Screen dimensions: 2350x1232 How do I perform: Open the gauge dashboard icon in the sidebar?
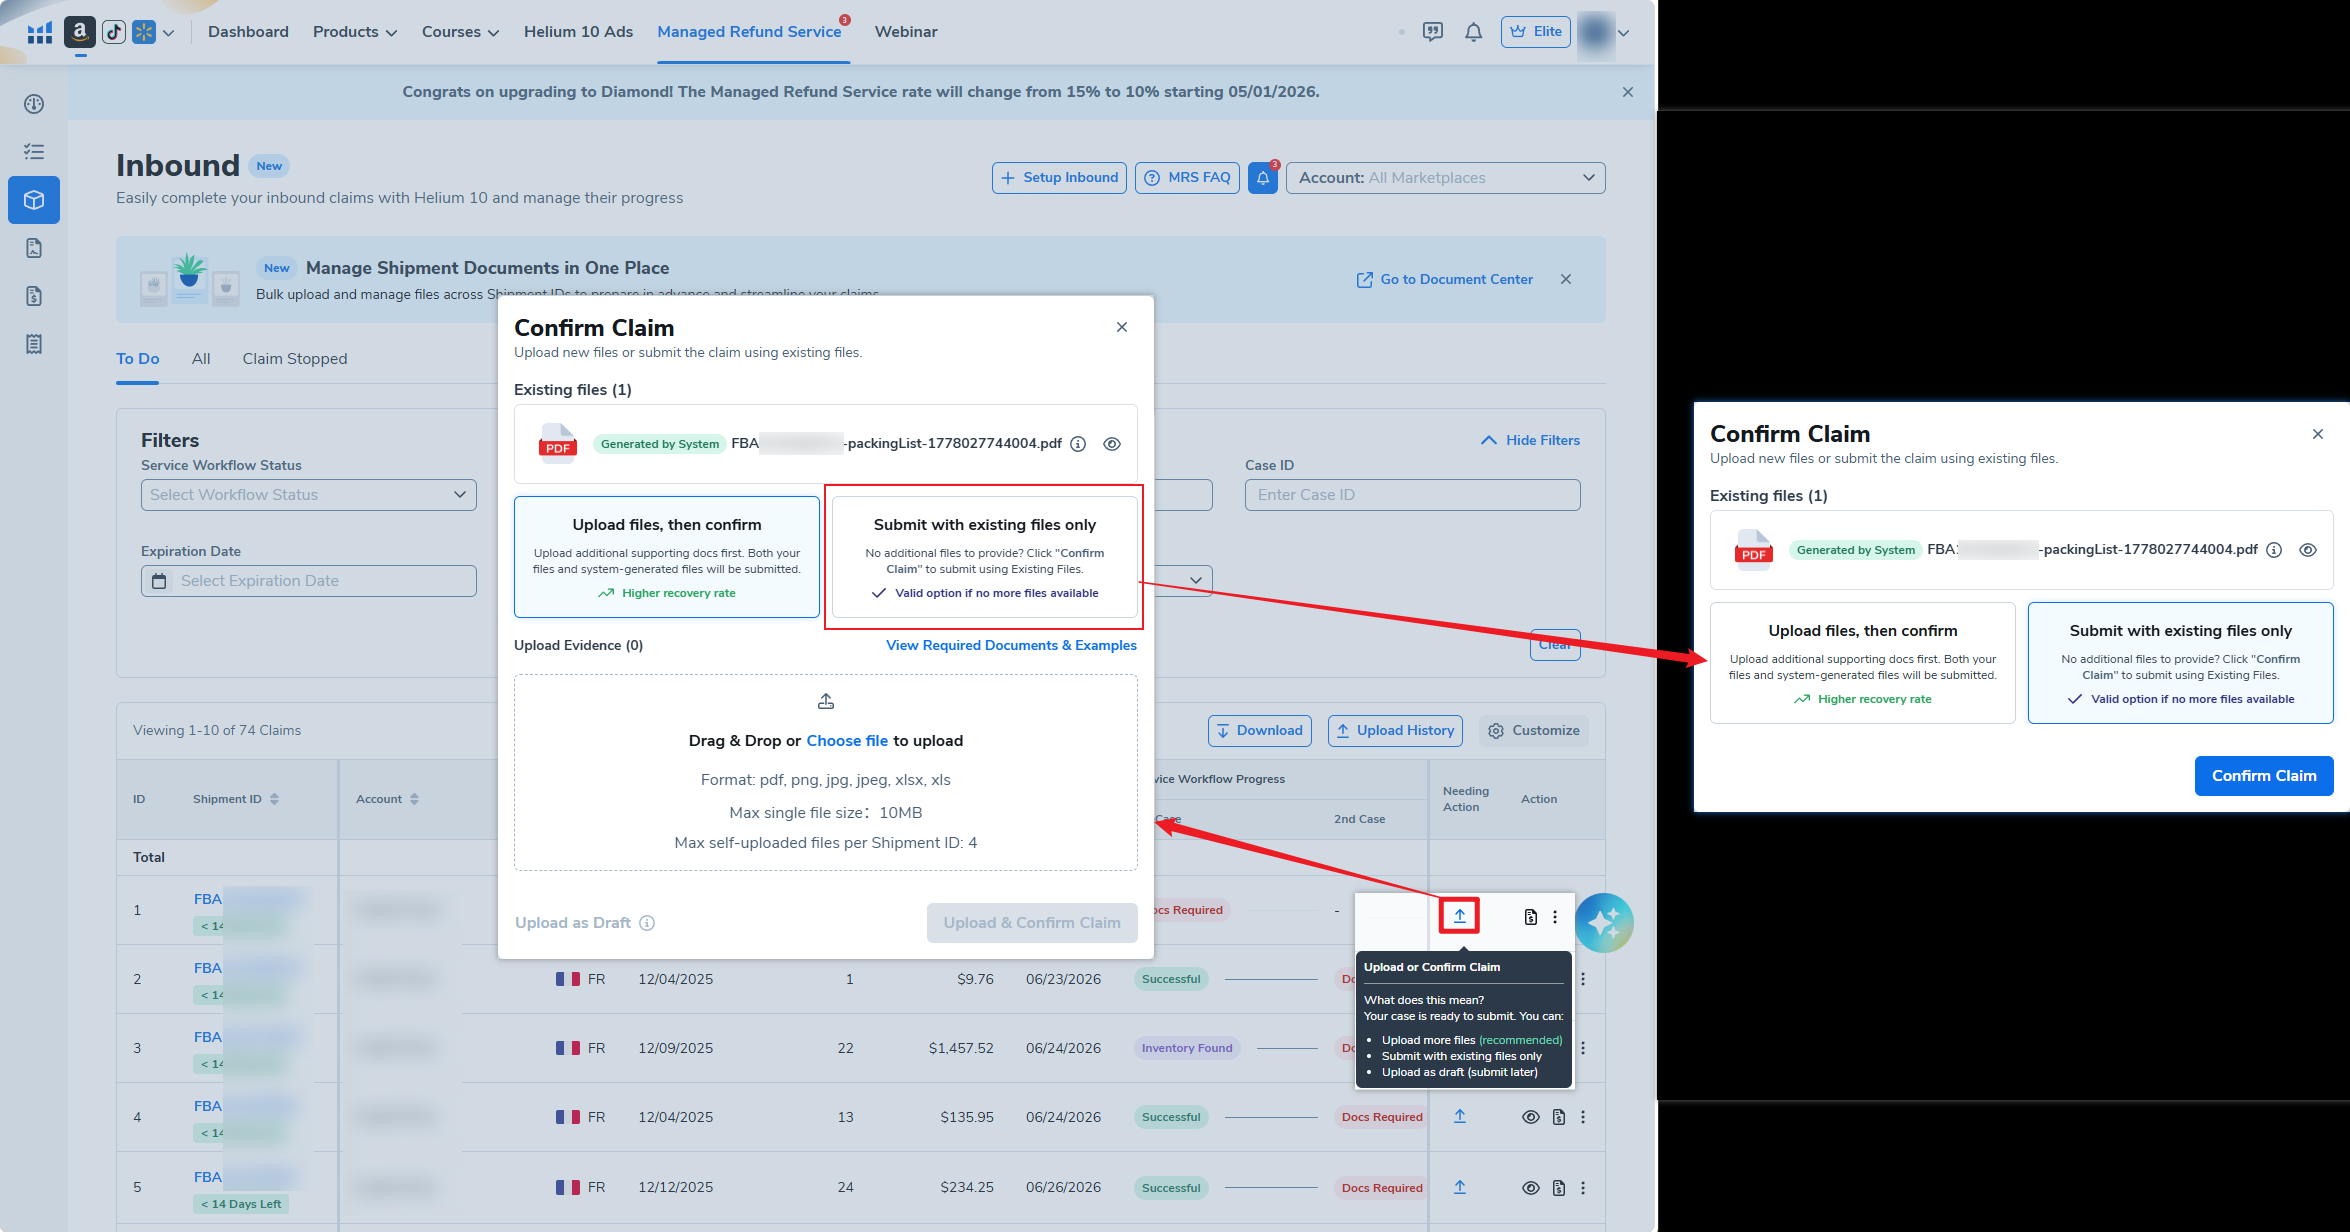pyautogui.click(x=34, y=104)
